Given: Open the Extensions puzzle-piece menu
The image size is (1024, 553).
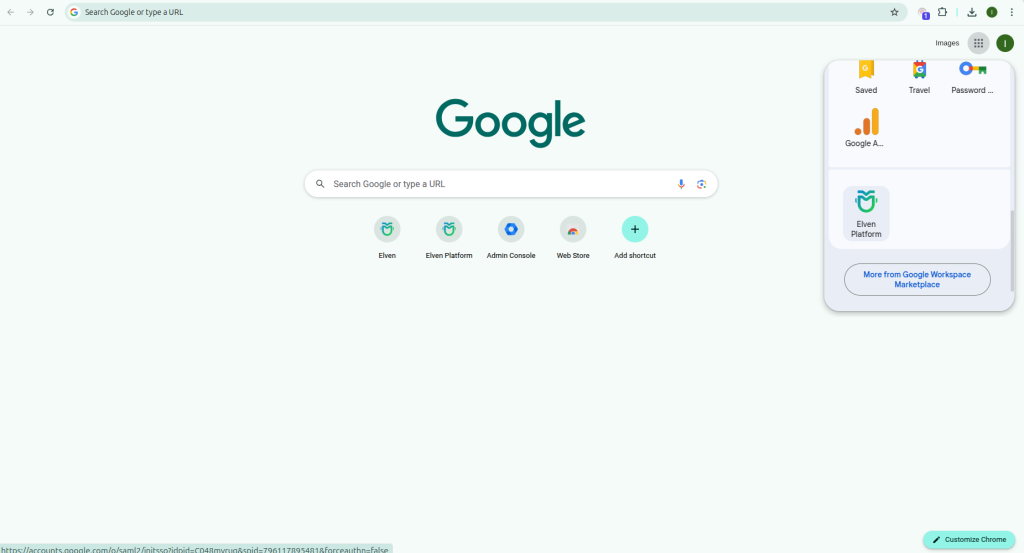Looking at the screenshot, I should click(x=942, y=12).
